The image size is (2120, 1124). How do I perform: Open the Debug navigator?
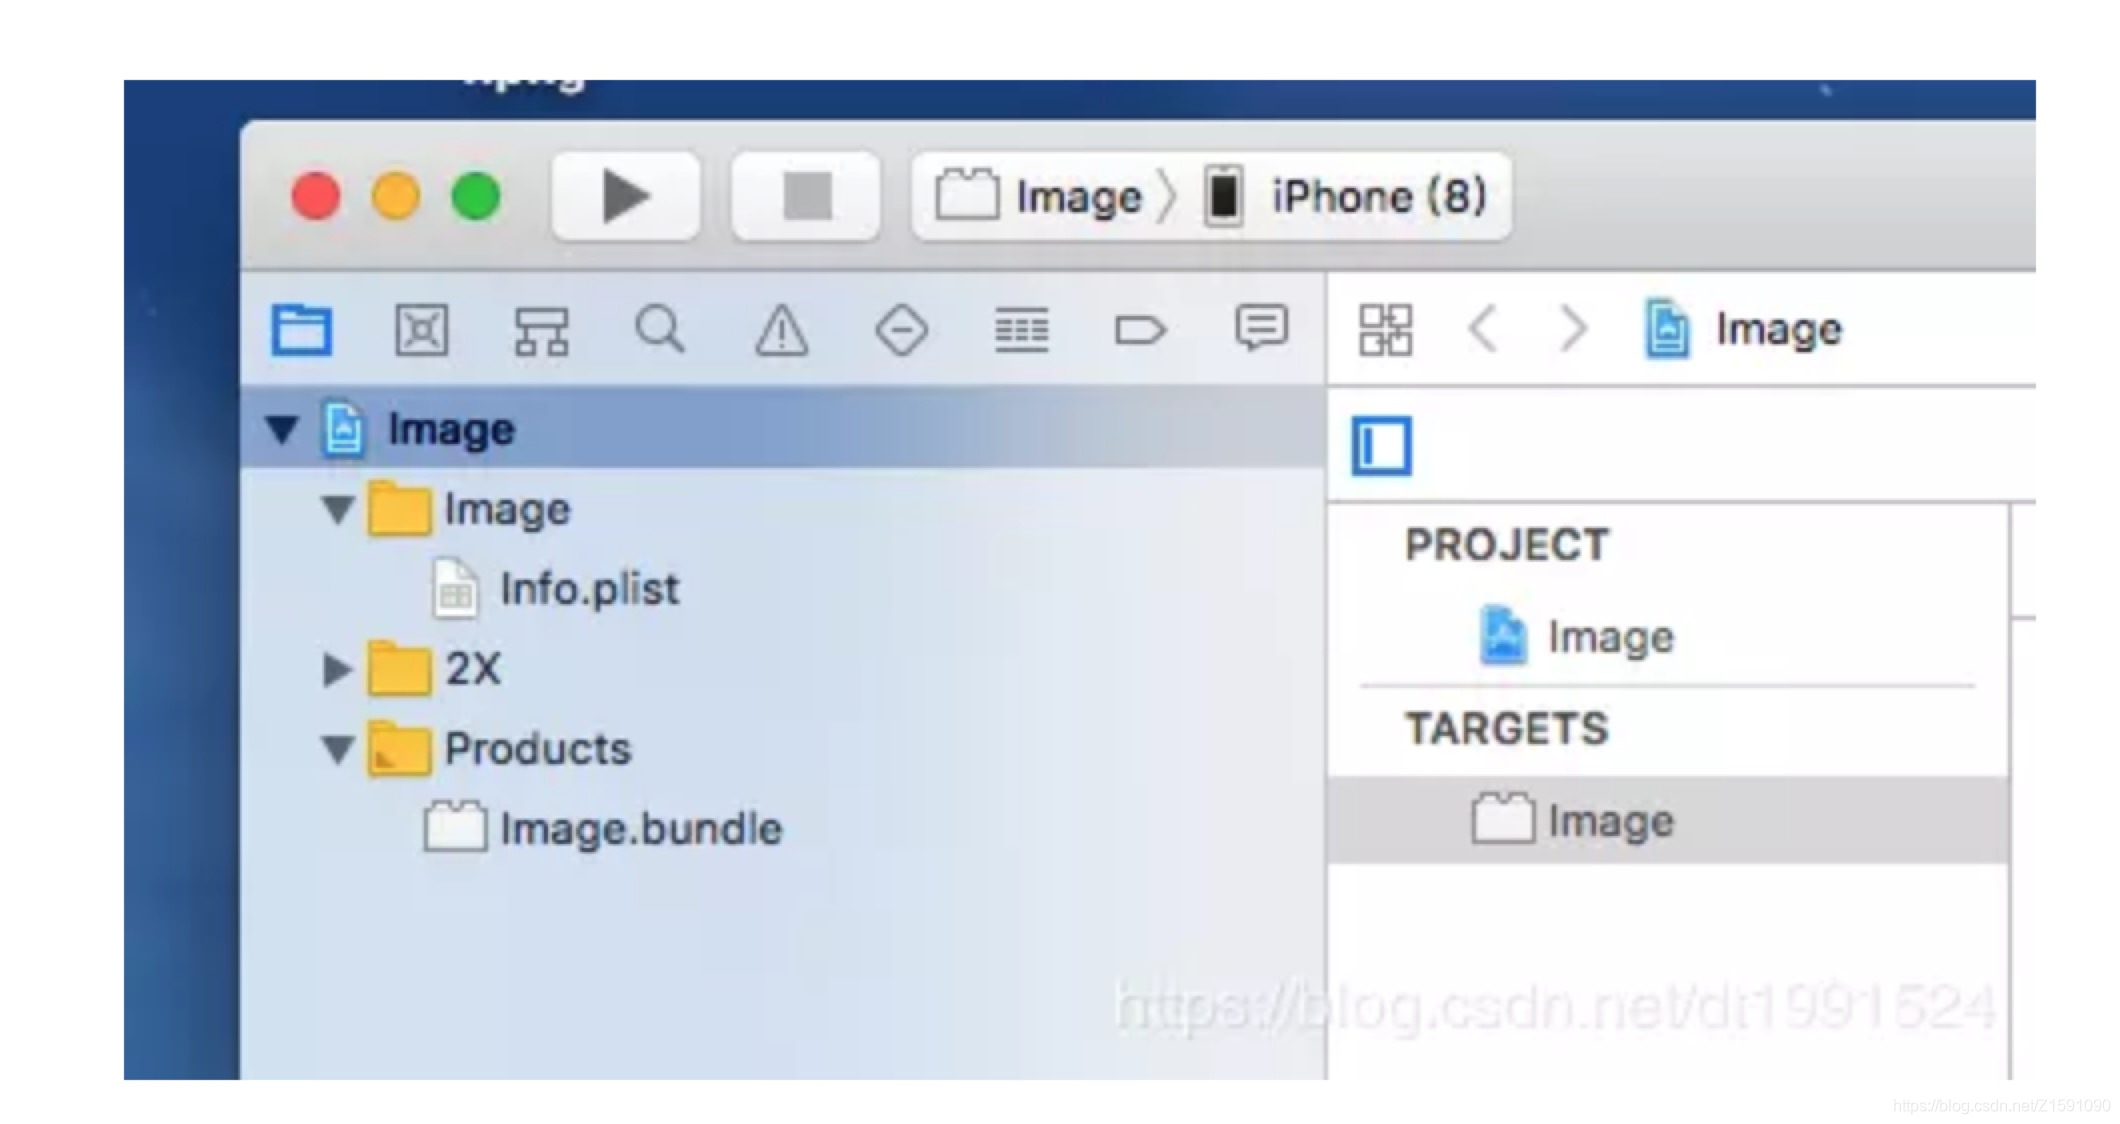tap(1021, 329)
